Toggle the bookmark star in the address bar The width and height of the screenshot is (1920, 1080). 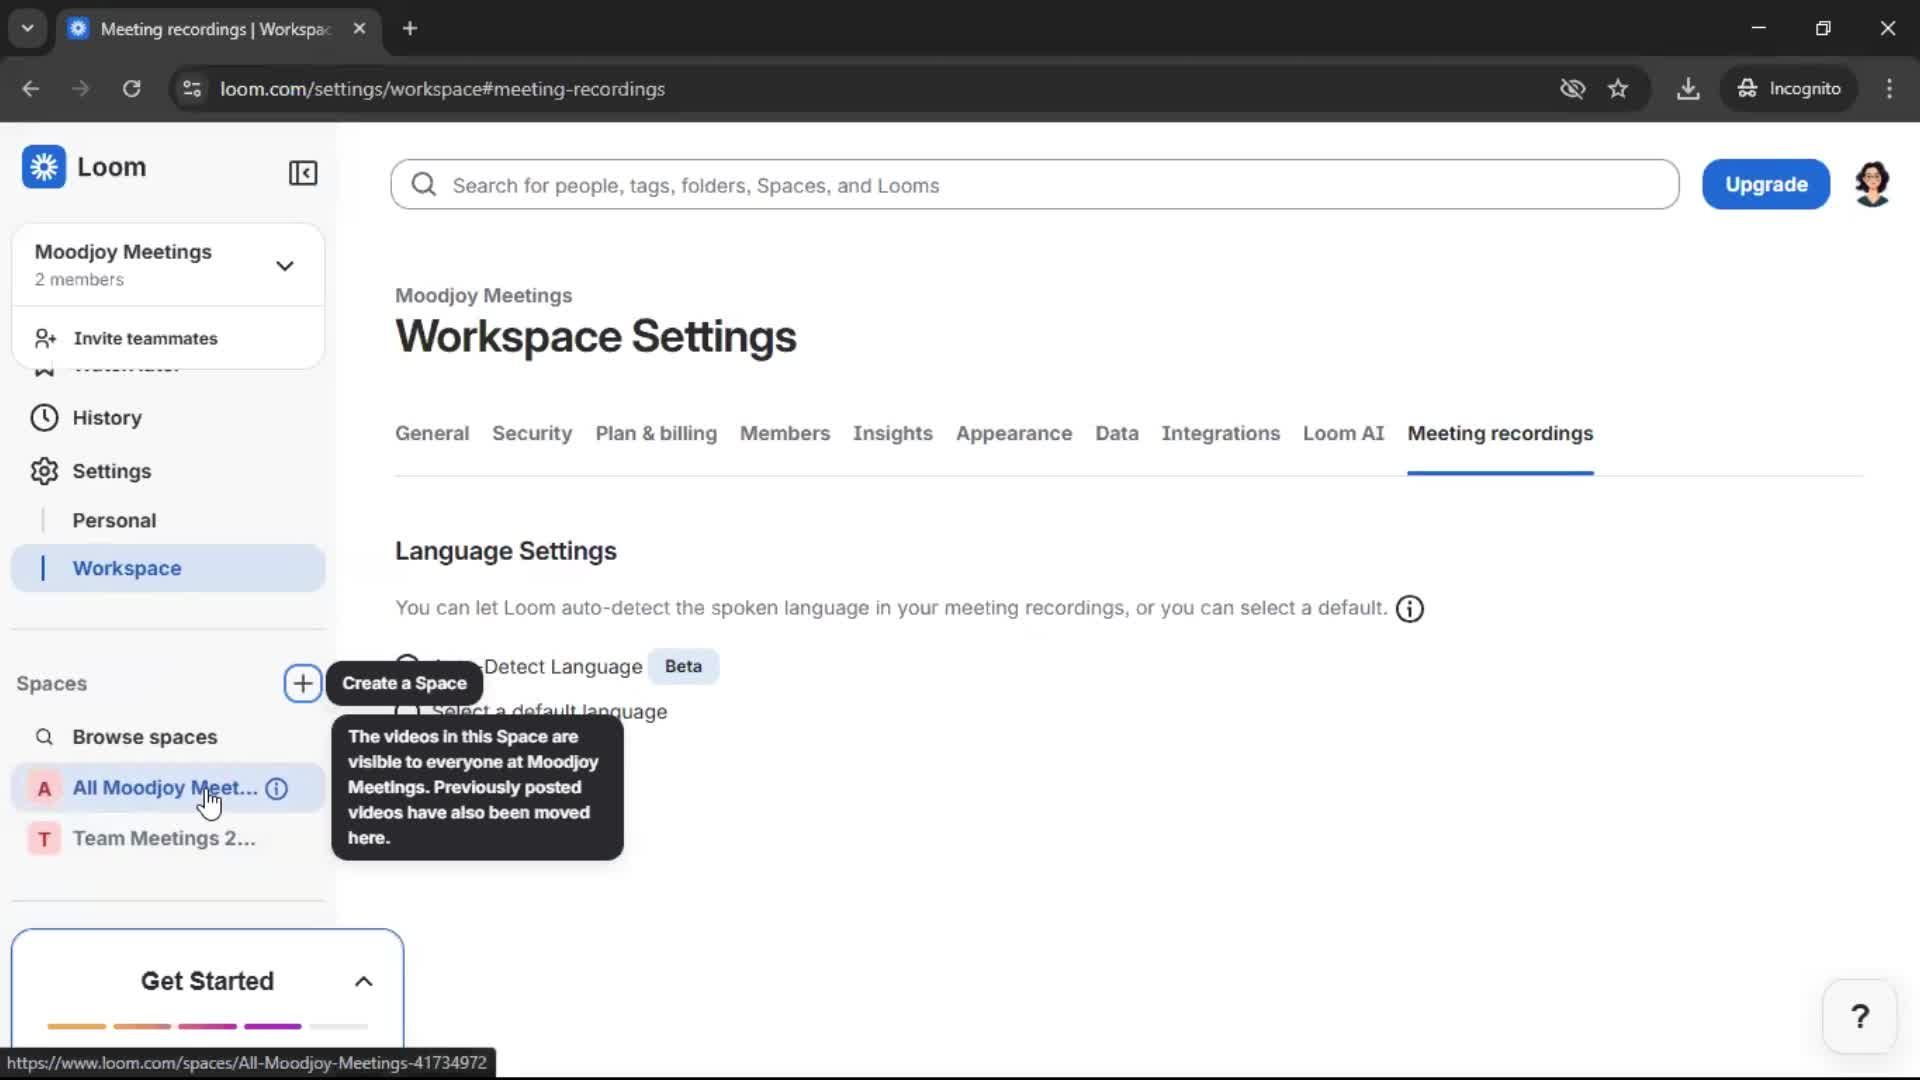pyautogui.click(x=1619, y=88)
